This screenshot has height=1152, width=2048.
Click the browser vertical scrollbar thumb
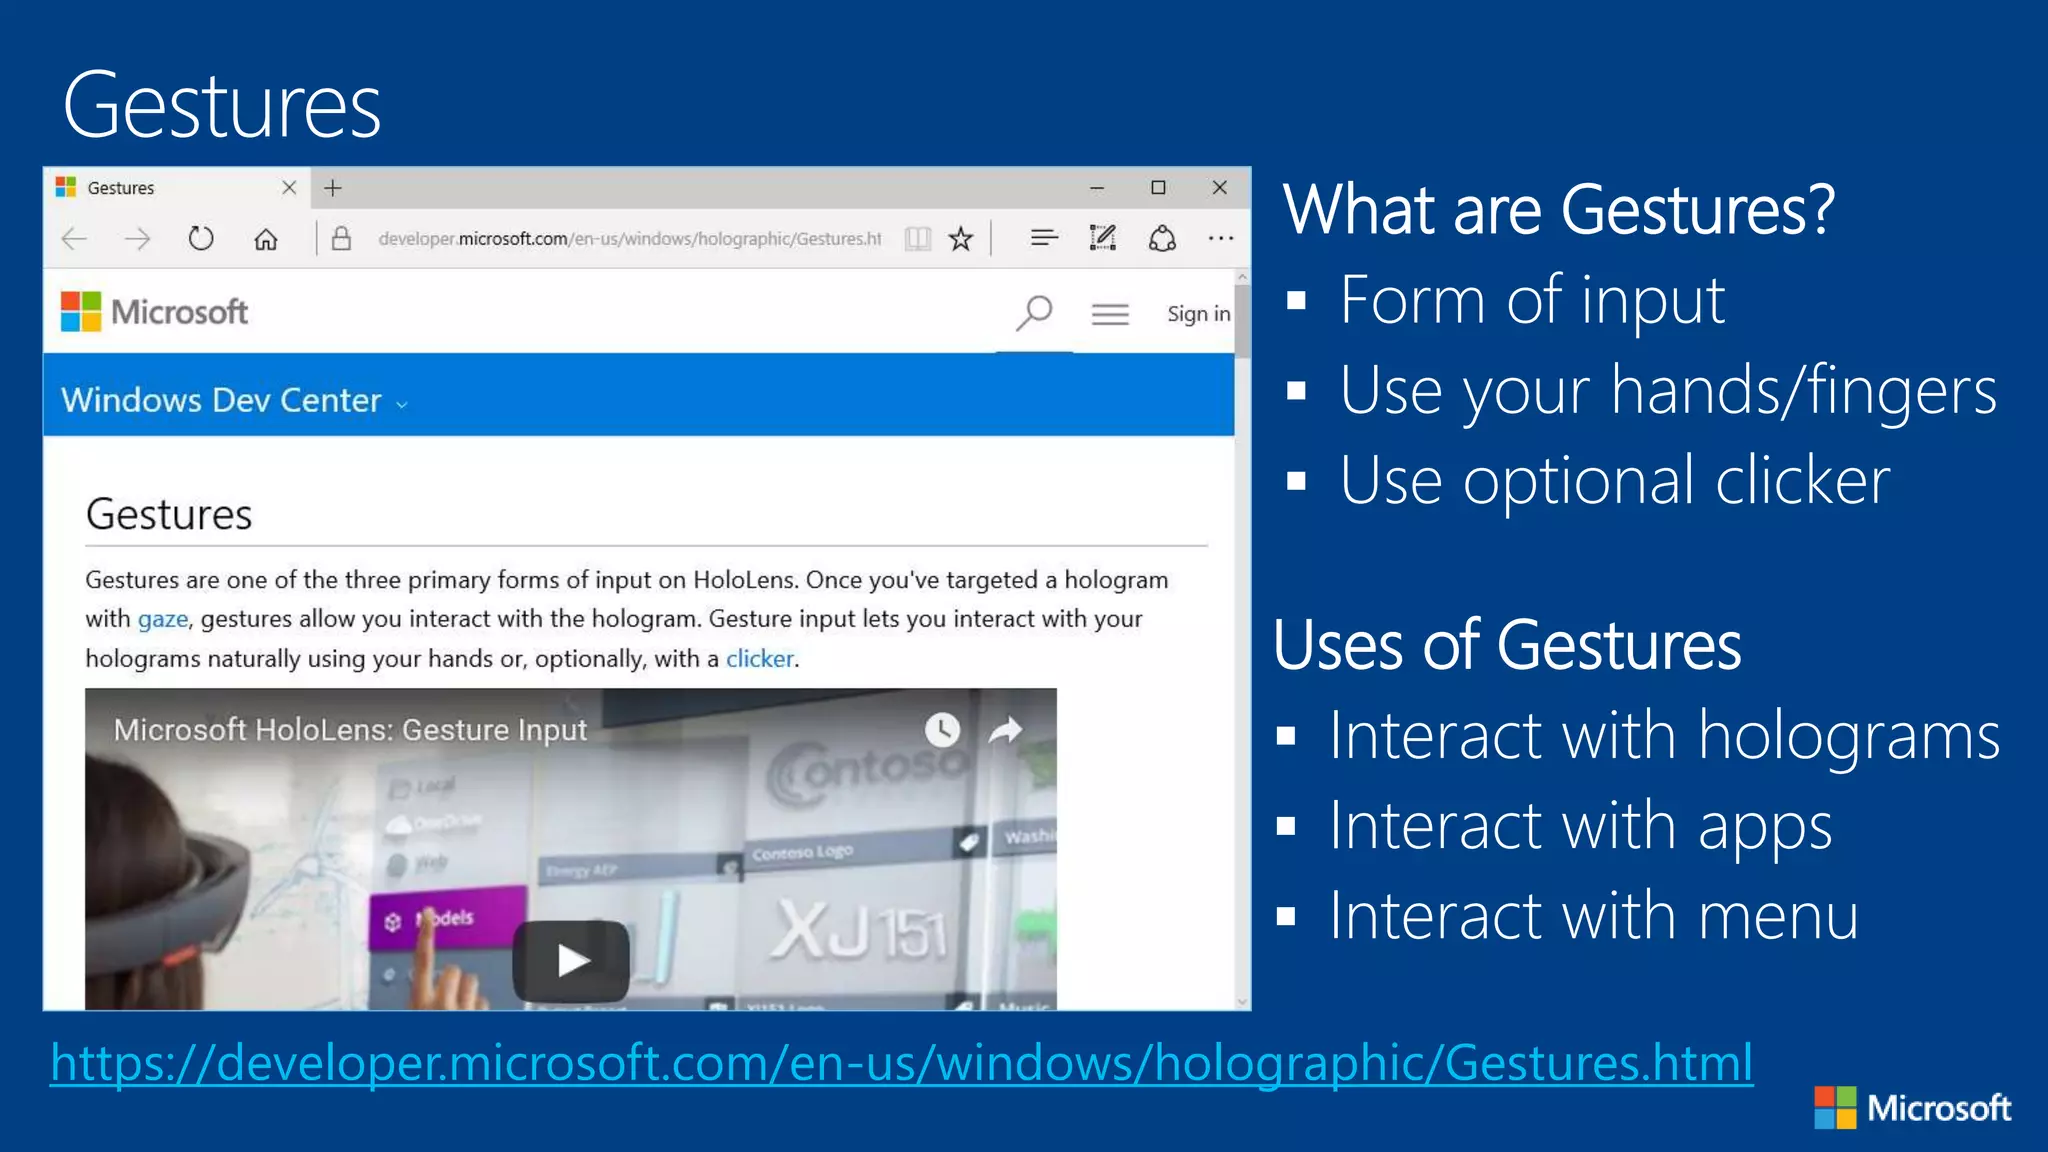point(1242,322)
